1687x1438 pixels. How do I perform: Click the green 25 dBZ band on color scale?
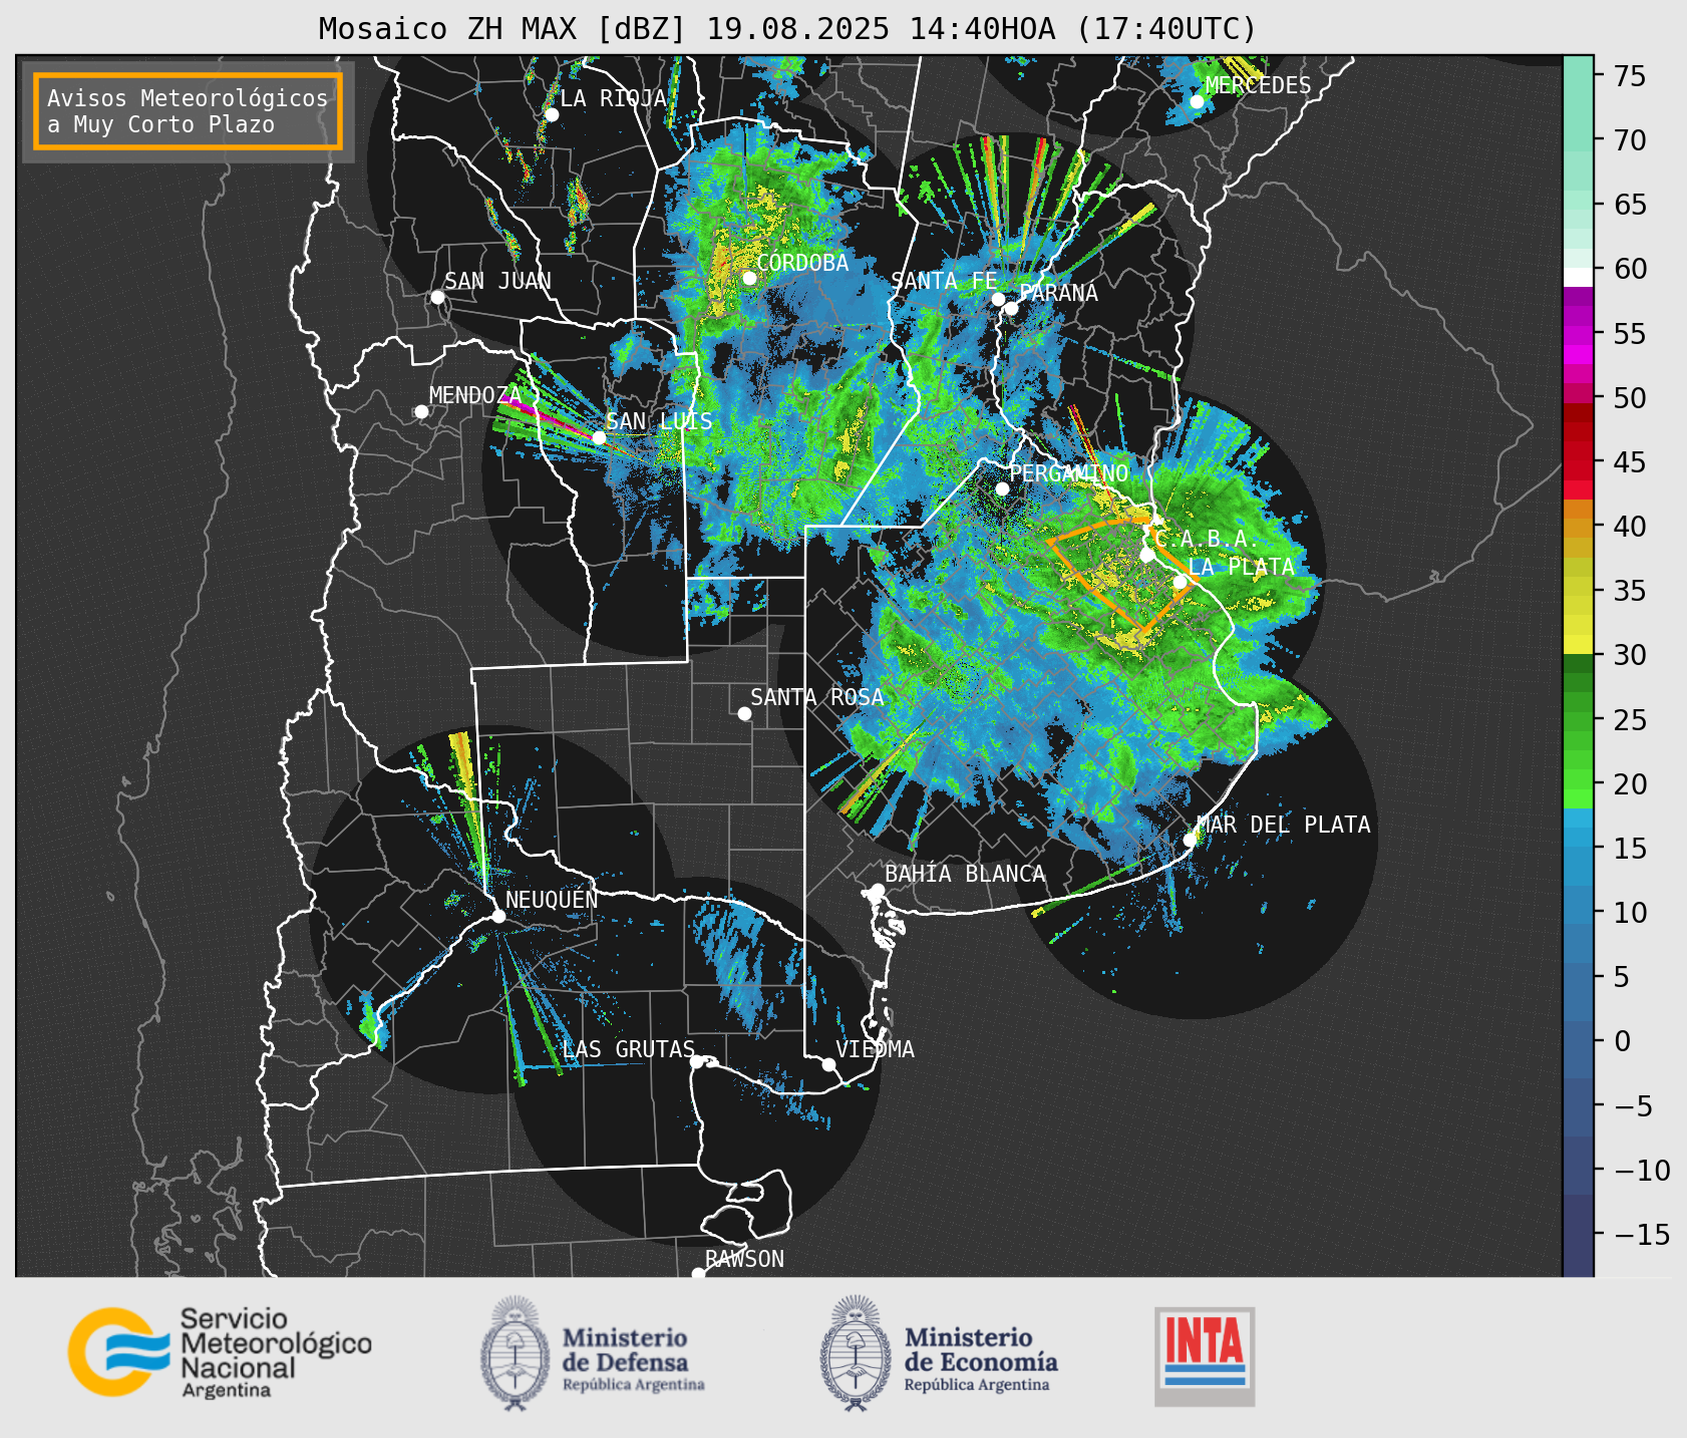(x=1578, y=720)
